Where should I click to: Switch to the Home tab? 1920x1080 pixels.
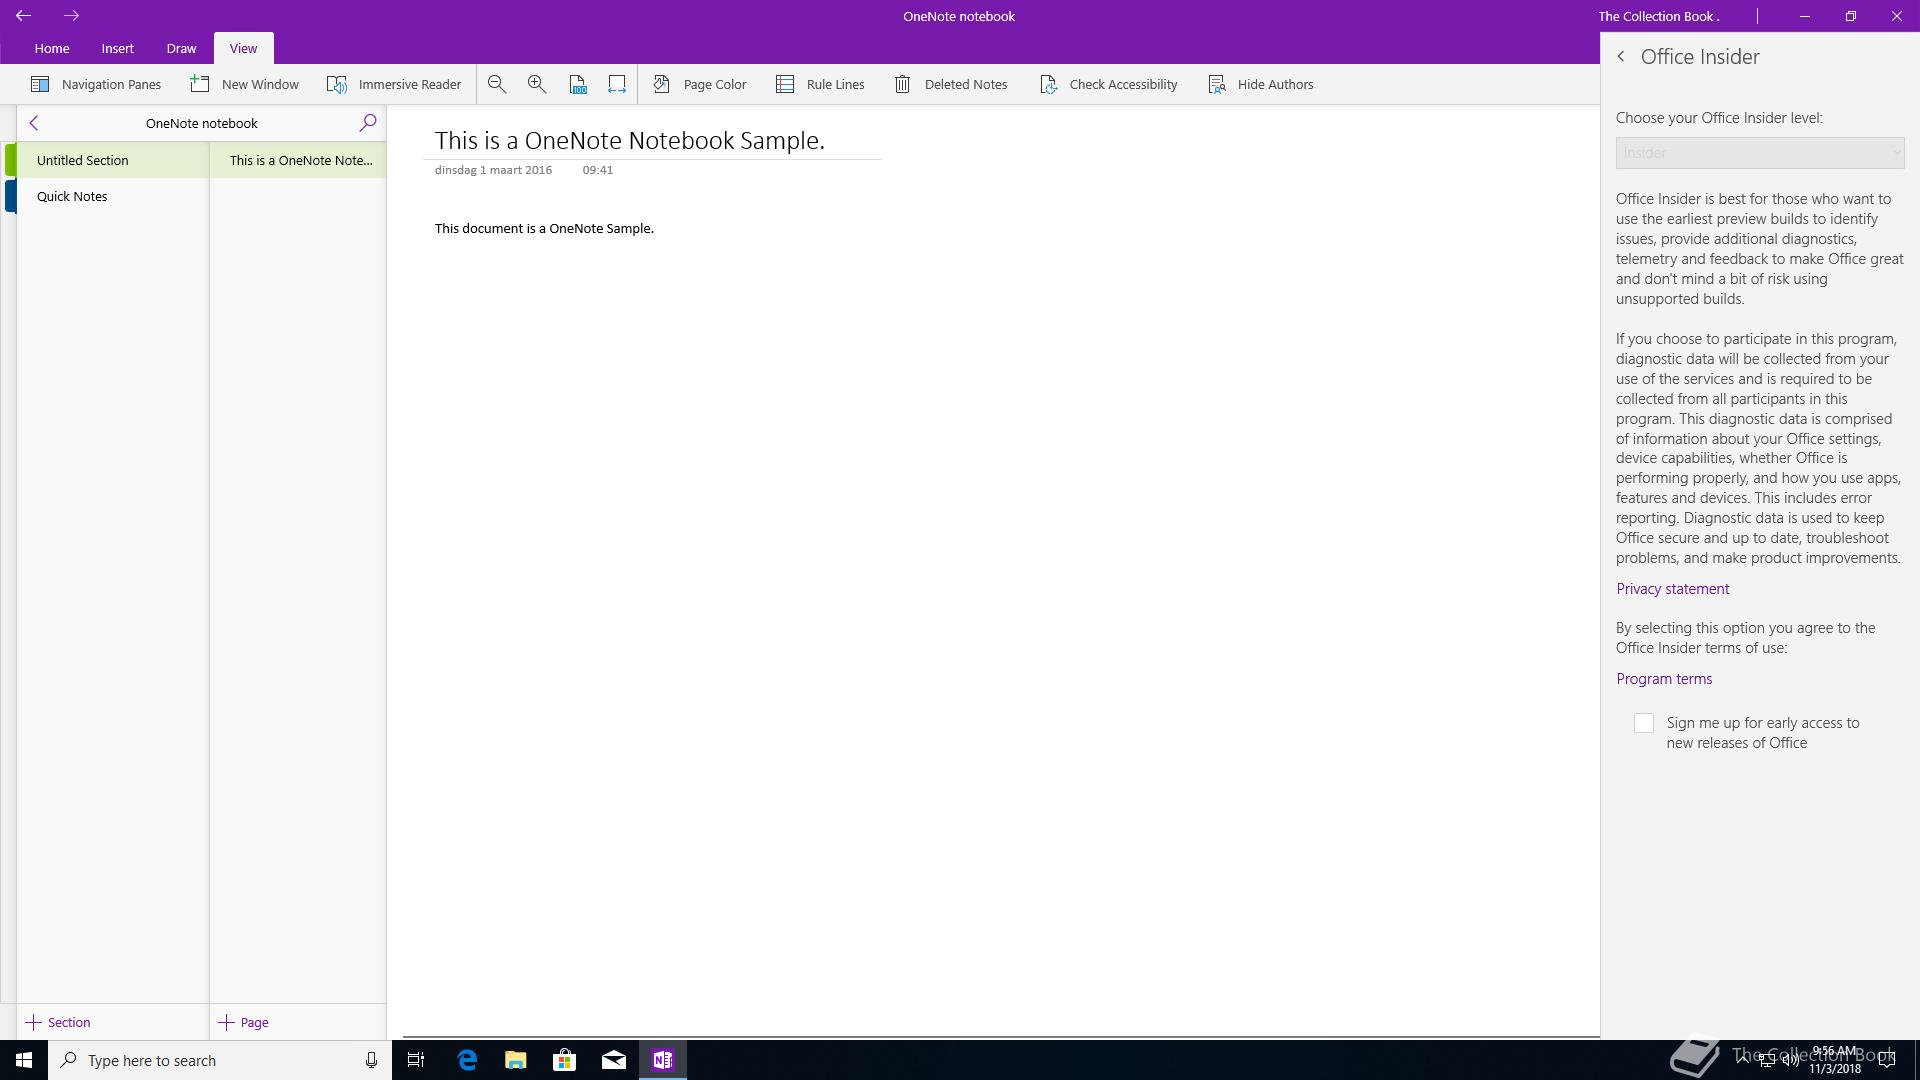(52, 48)
